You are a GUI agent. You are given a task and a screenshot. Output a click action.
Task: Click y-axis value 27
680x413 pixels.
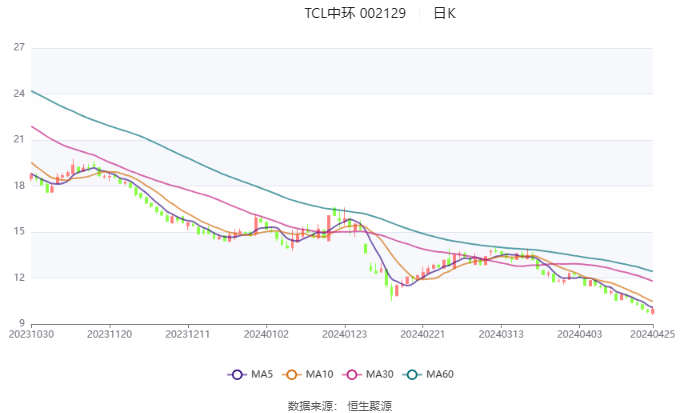19,47
